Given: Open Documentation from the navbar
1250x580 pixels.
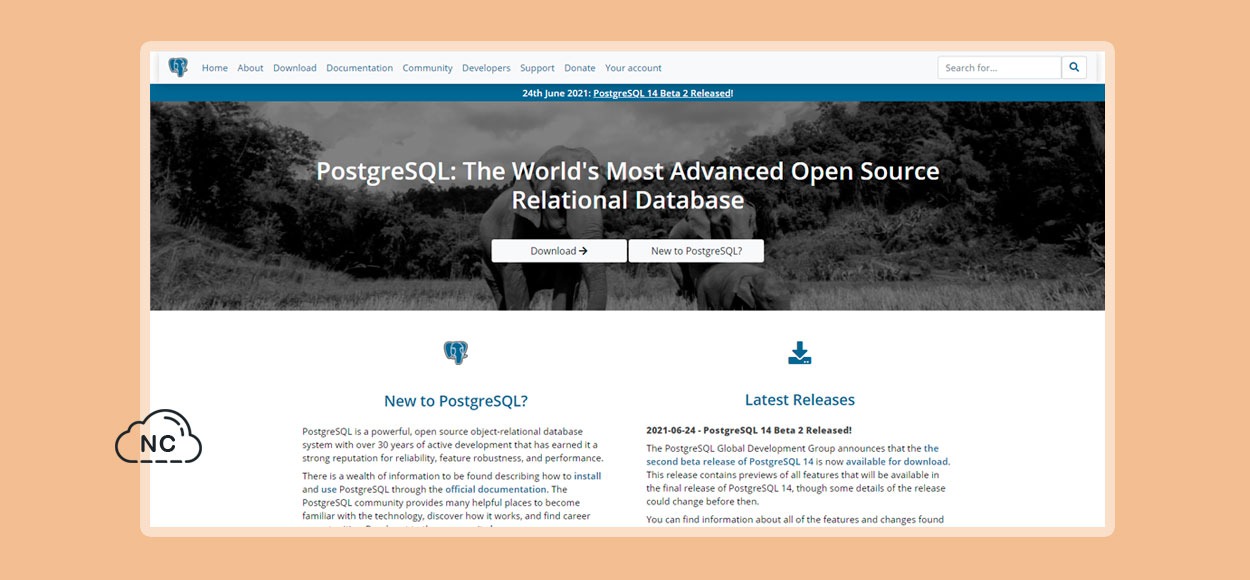Looking at the screenshot, I should coord(360,68).
